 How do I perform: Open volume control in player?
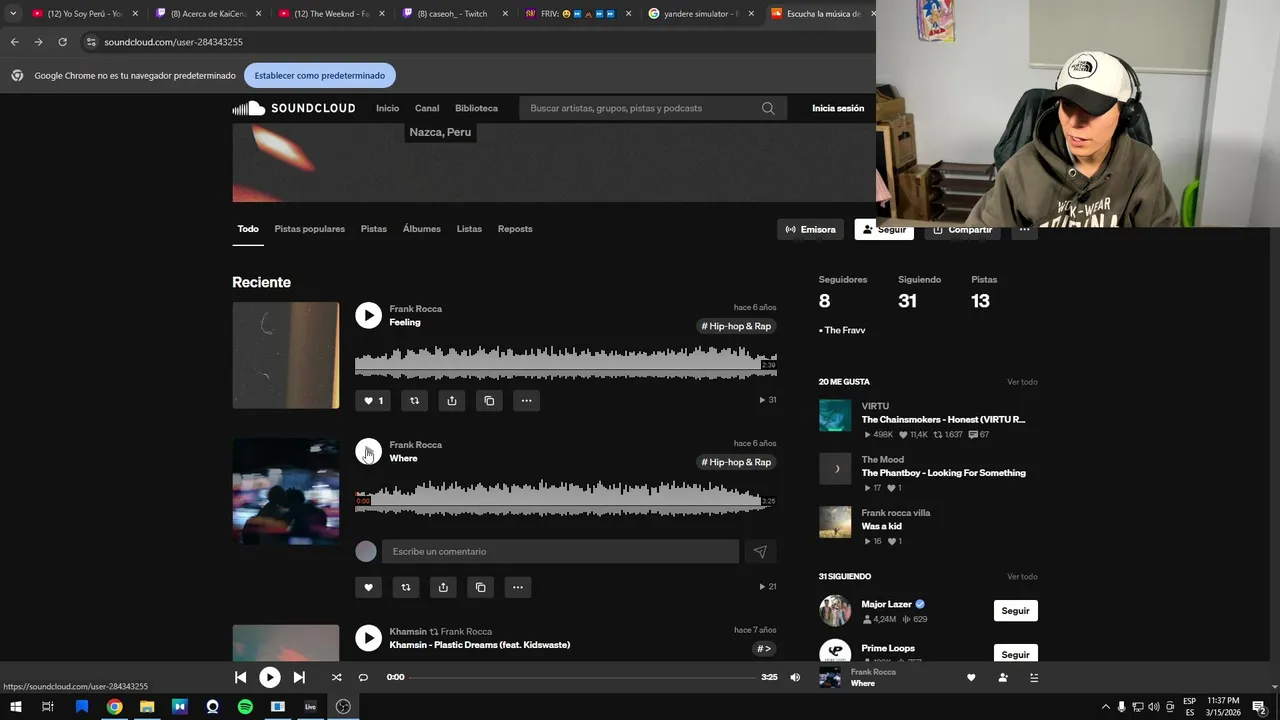coord(795,677)
